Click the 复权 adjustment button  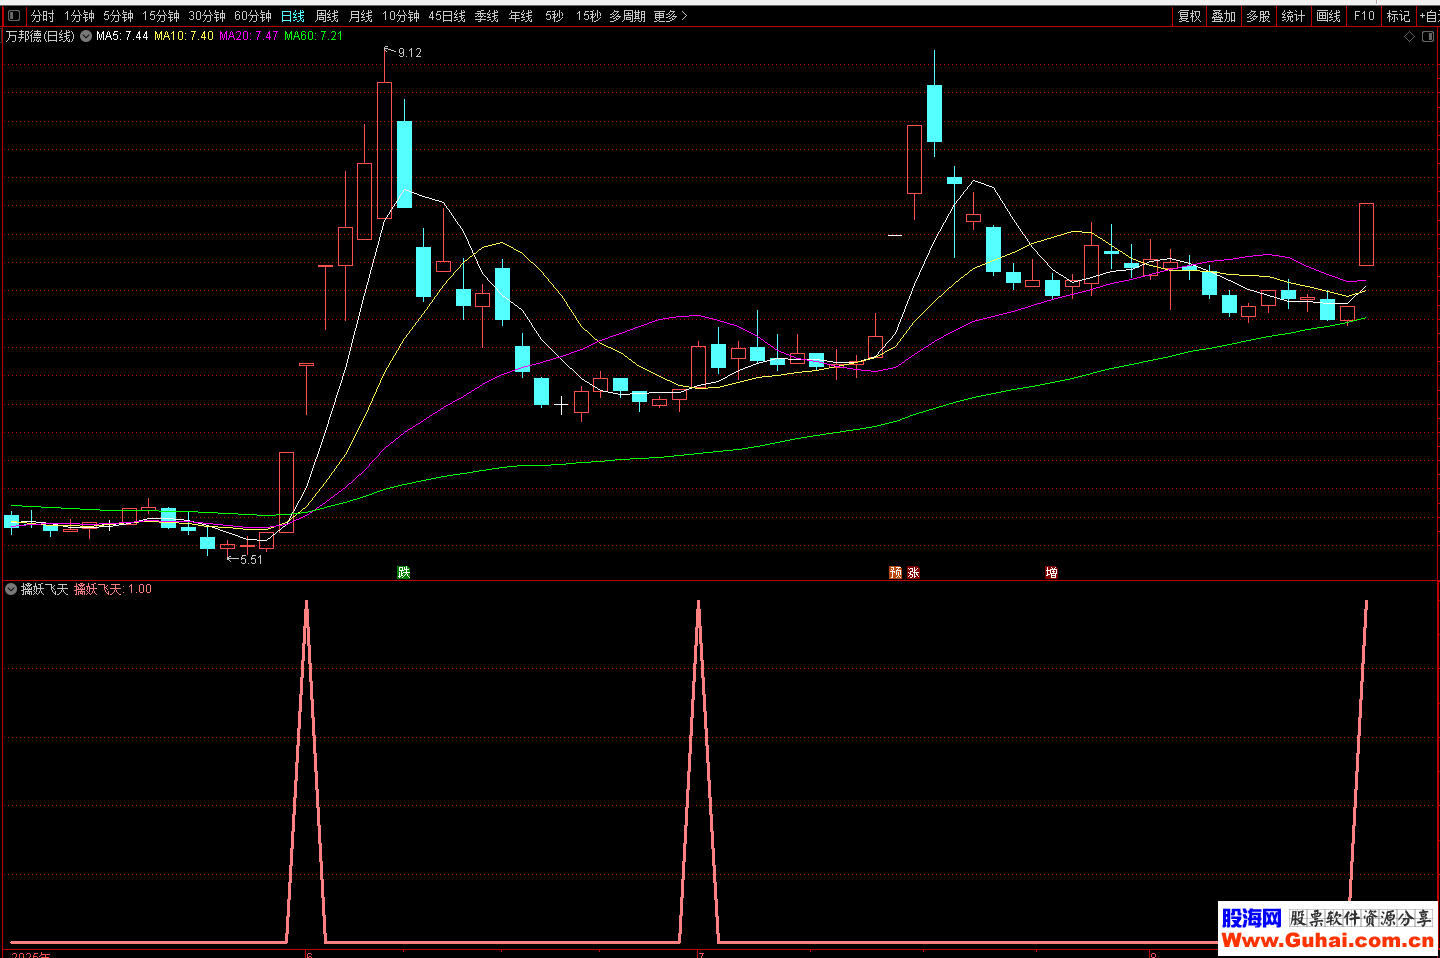coord(1189,16)
